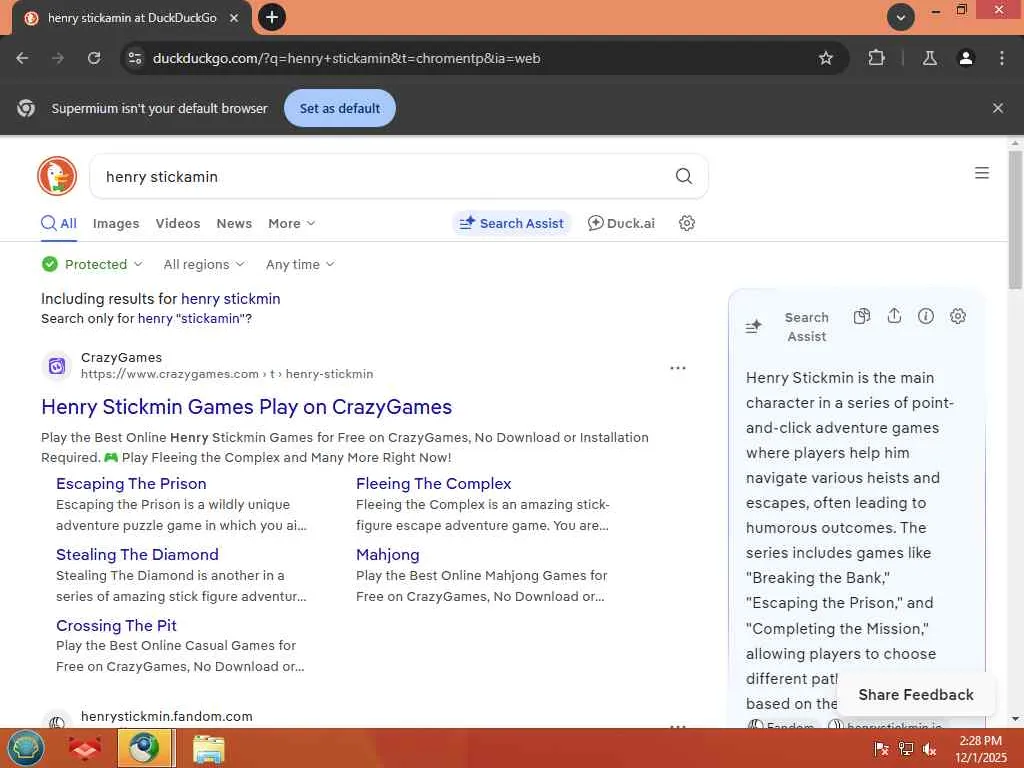
Task: Click the henry stickmin corrected spelling link
Action: click(231, 298)
